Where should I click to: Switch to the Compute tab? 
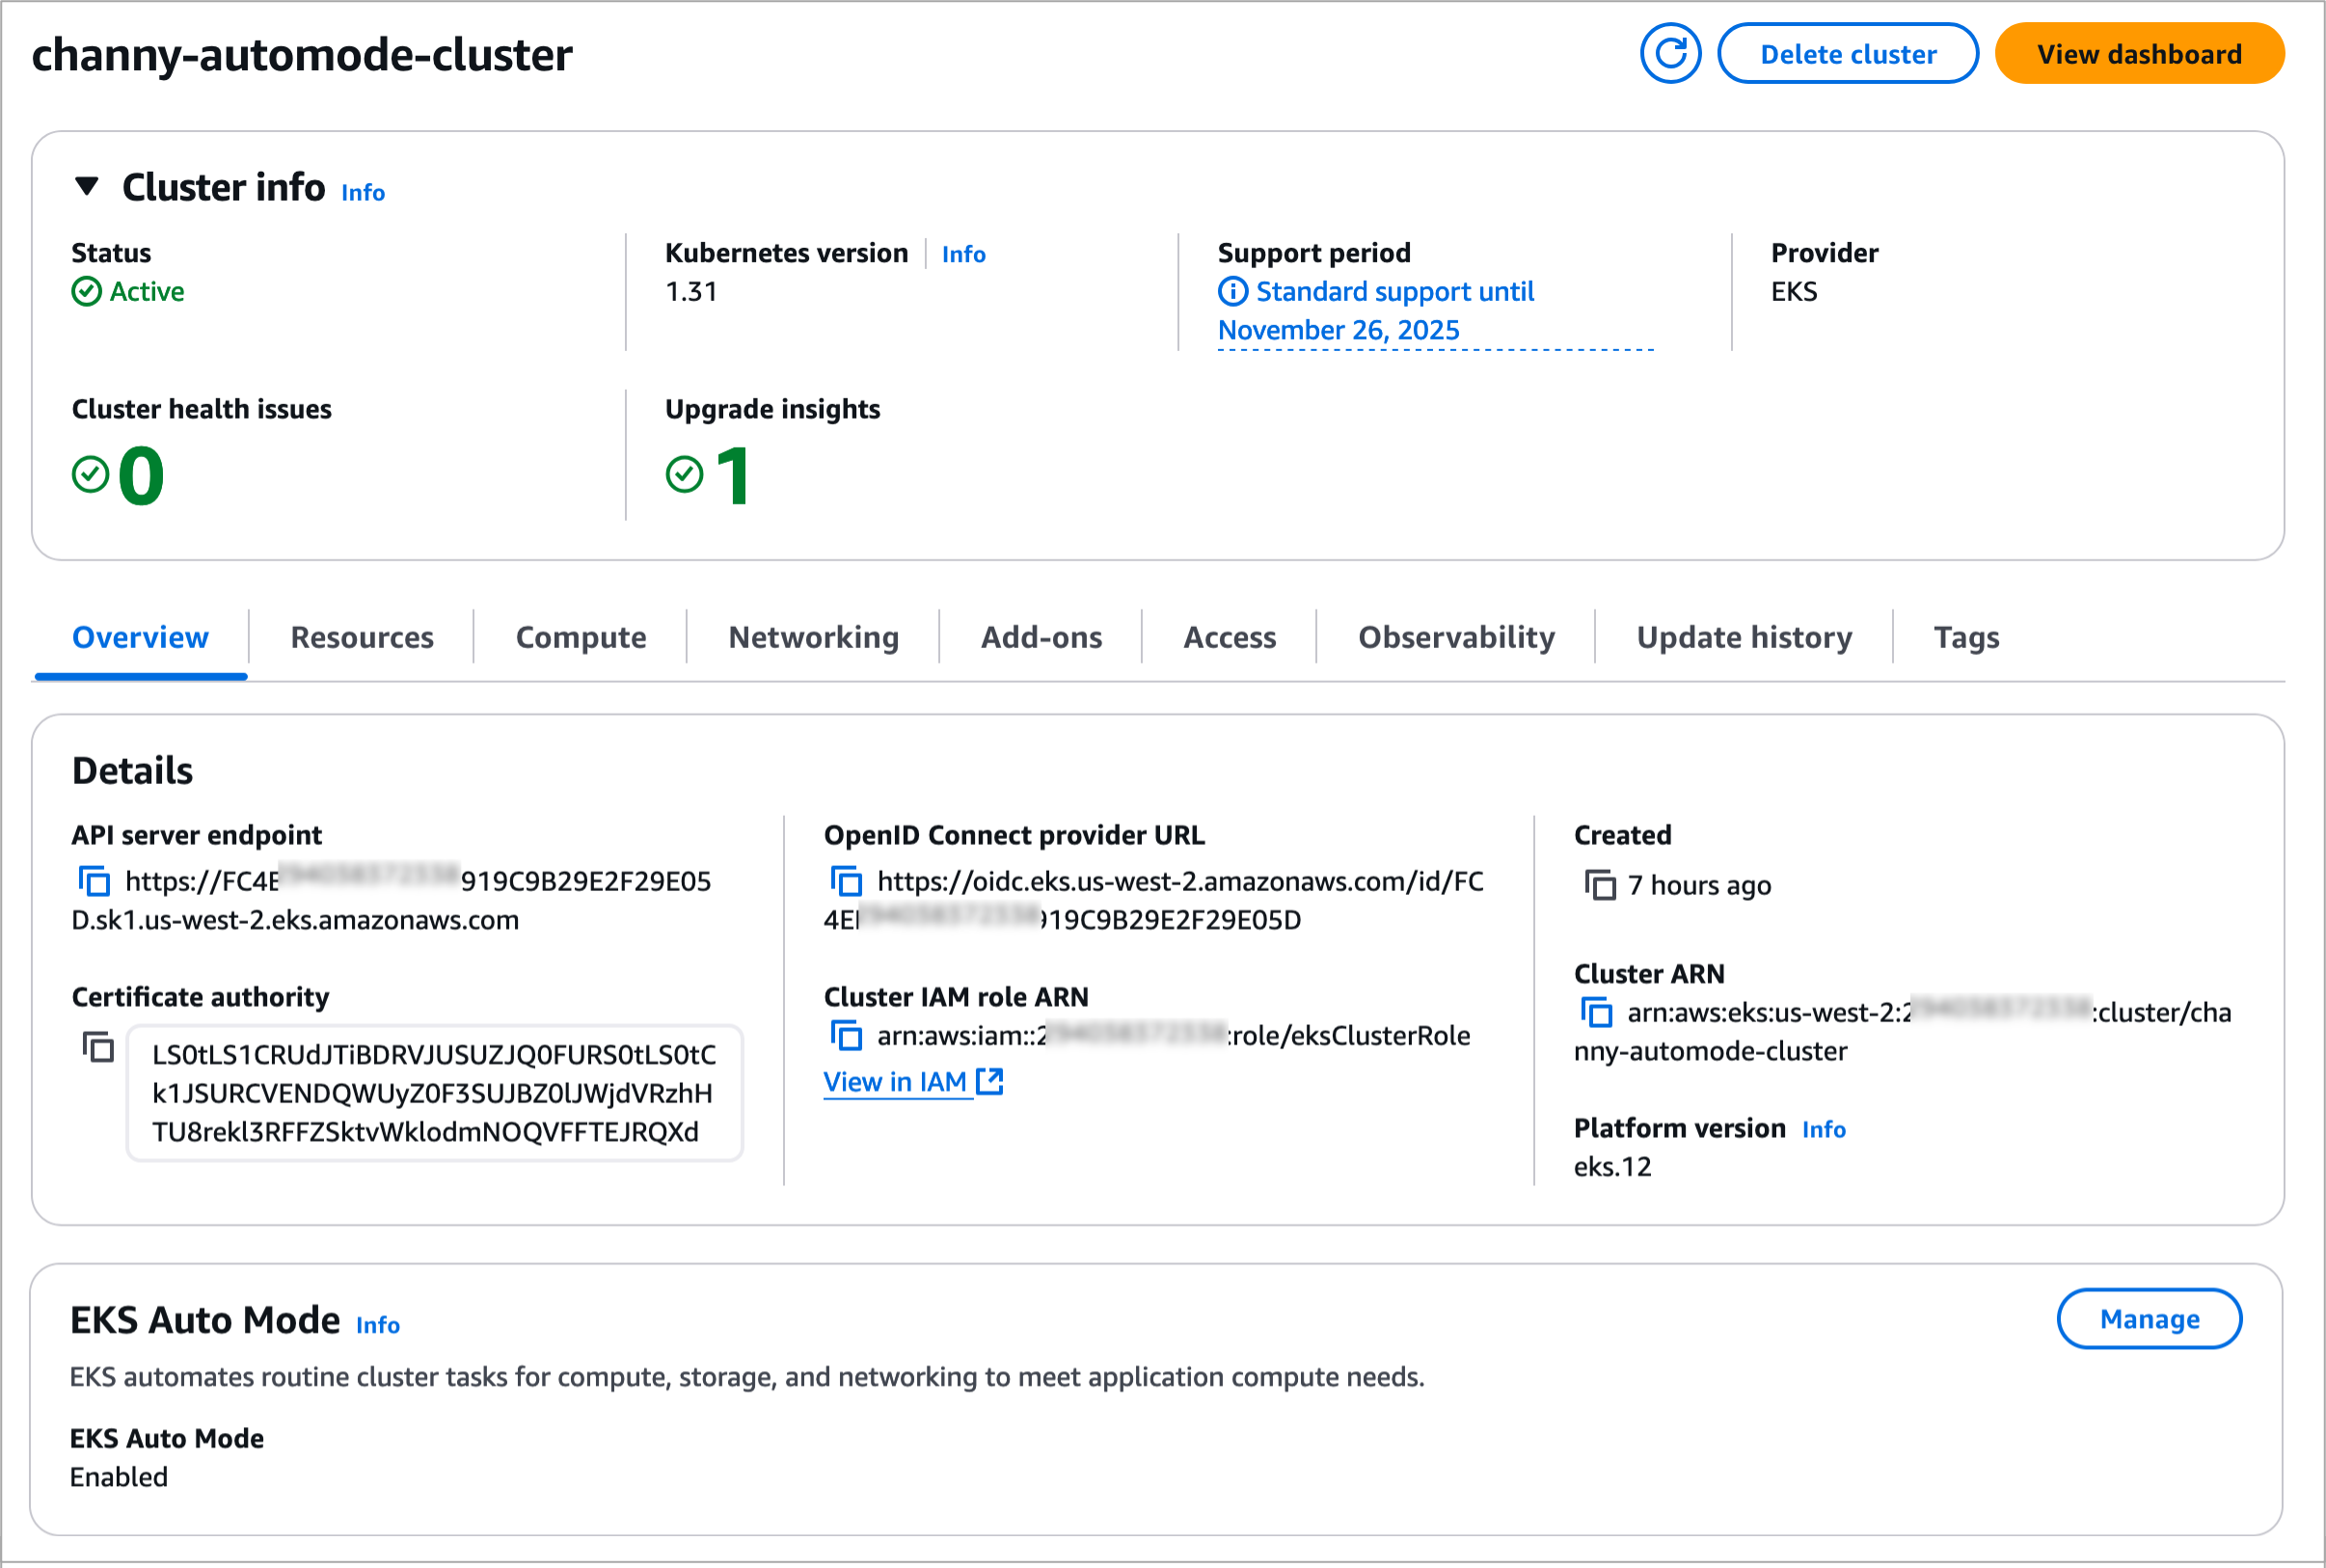click(580, 637)
